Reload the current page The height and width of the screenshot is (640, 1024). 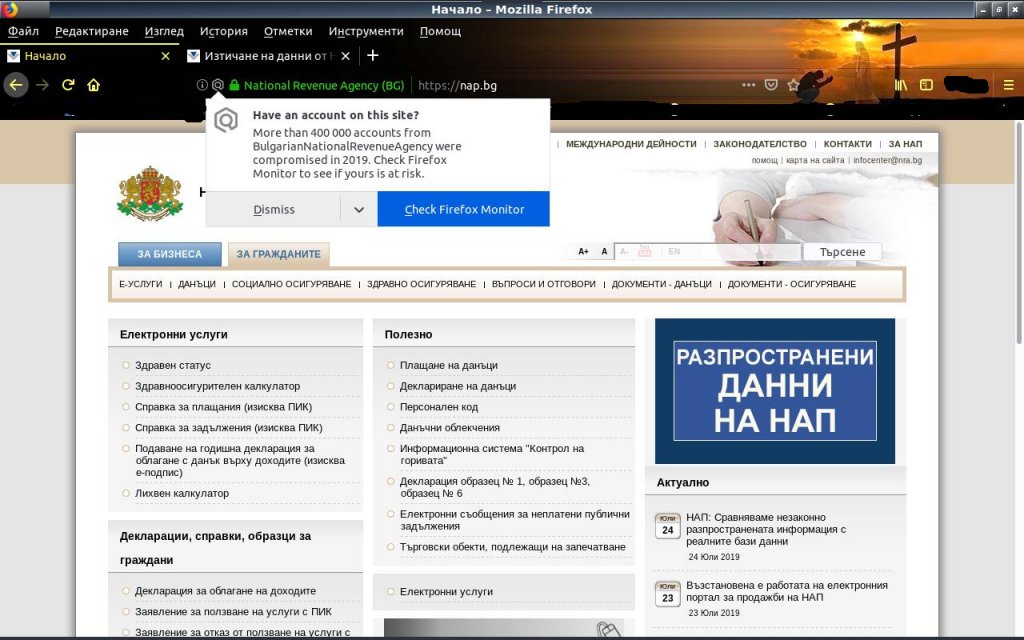point(68,85)
